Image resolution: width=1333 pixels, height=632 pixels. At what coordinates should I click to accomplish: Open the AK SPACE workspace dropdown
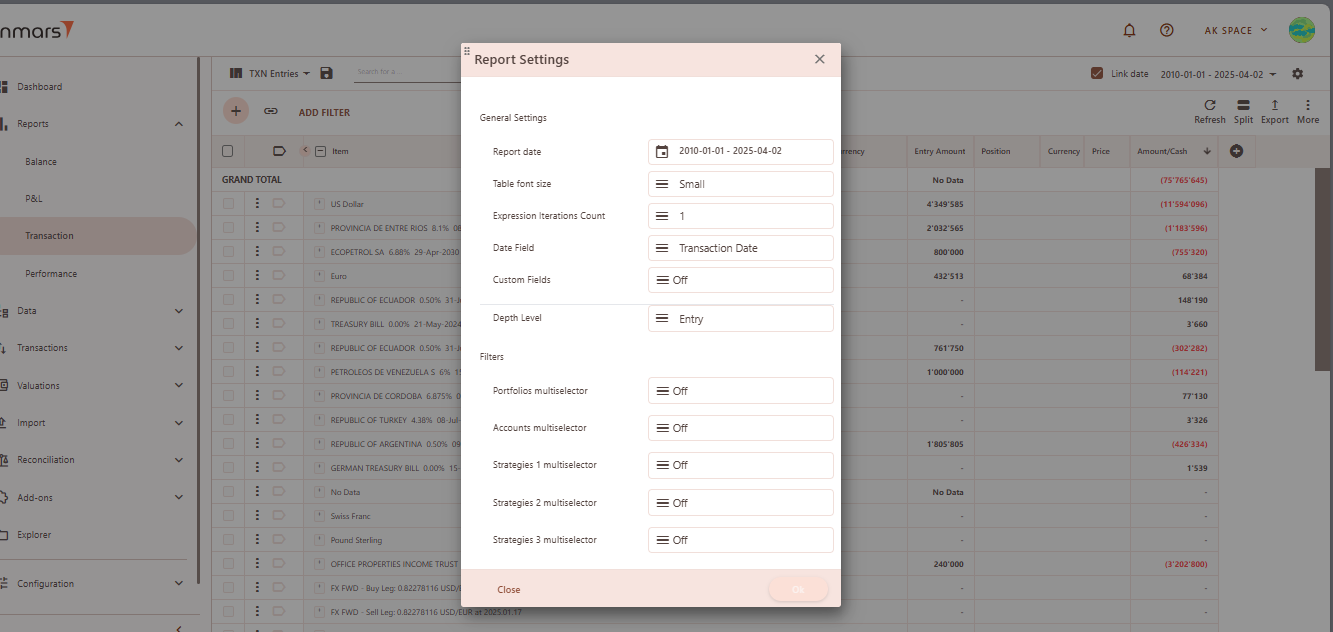(x=1236, y=30)
